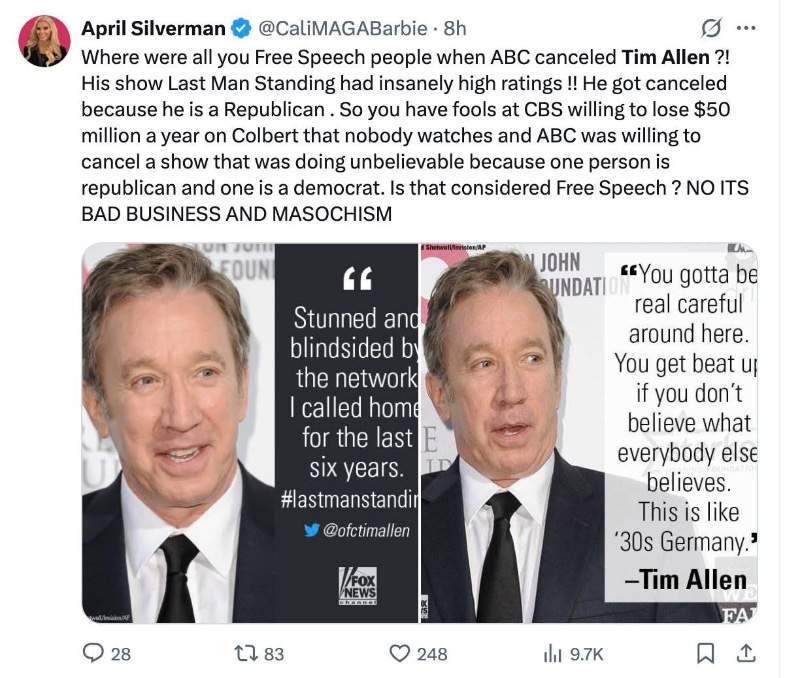Click the blue verified badge
The image size is (800, 678).
pos(242,28)
